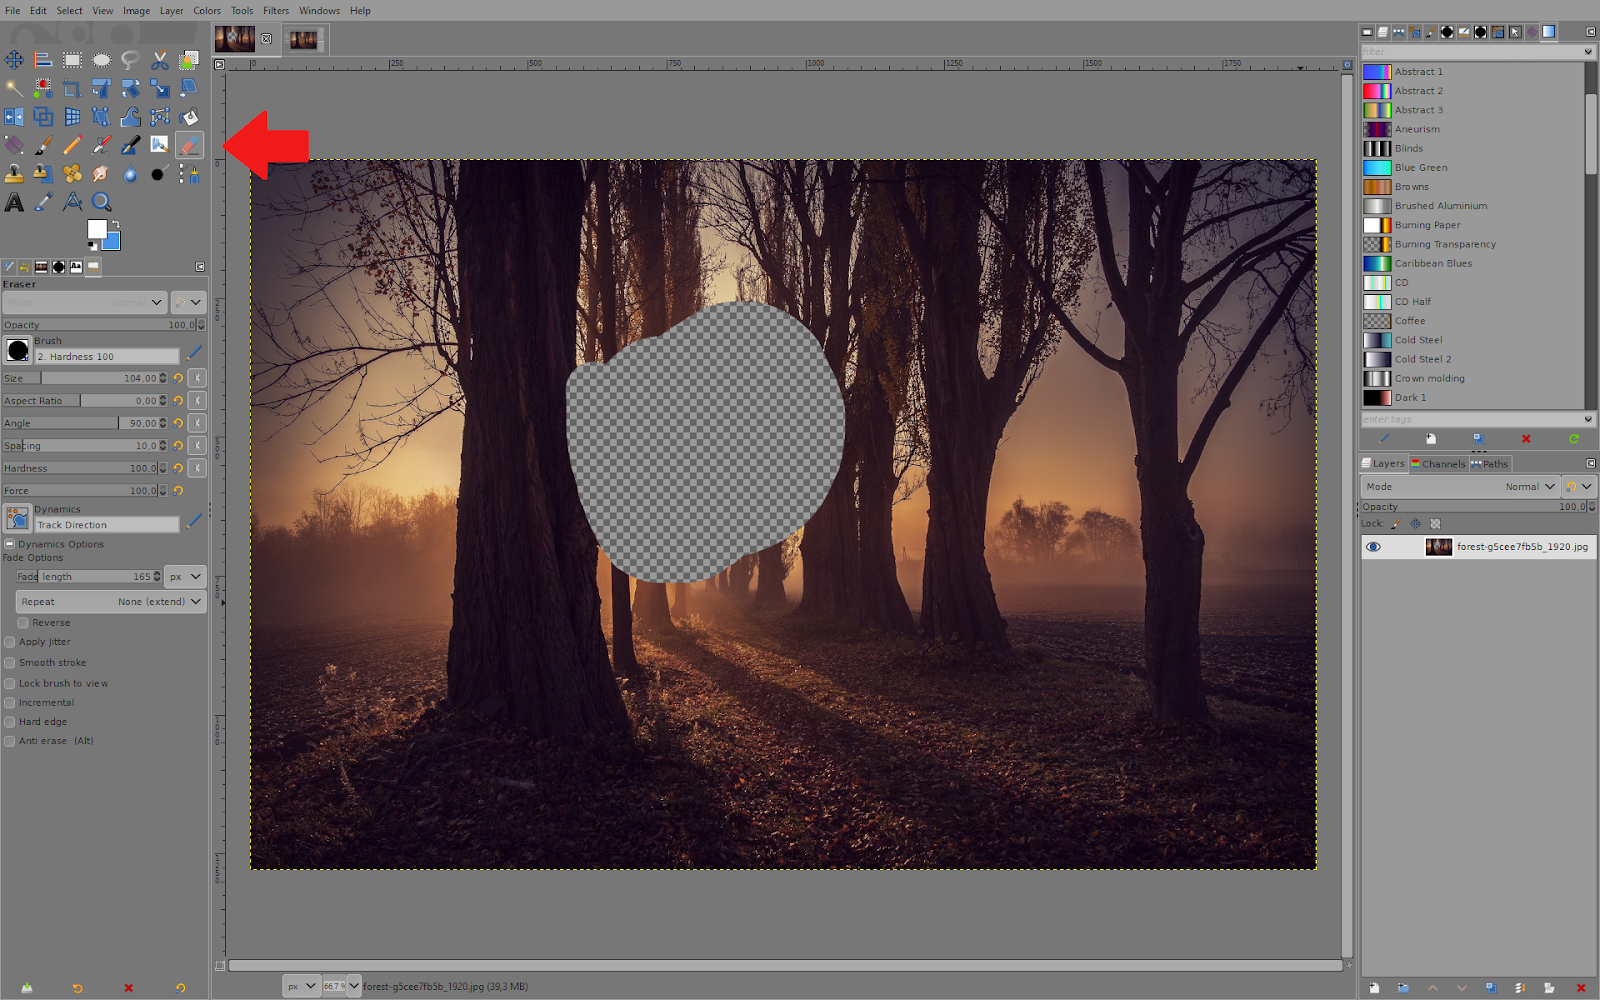Select the Gradient tool
Image resolution: width=1600 pixels, height=1000 pixels.
coord(14,146)
